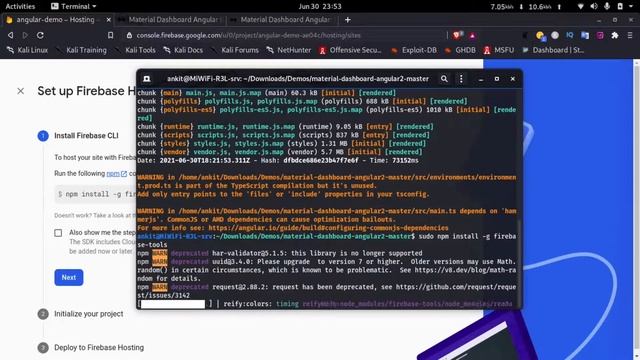Click the gray circle extension icon
Viewport: 640px width, 360px height.
click(x=555, y=36)
